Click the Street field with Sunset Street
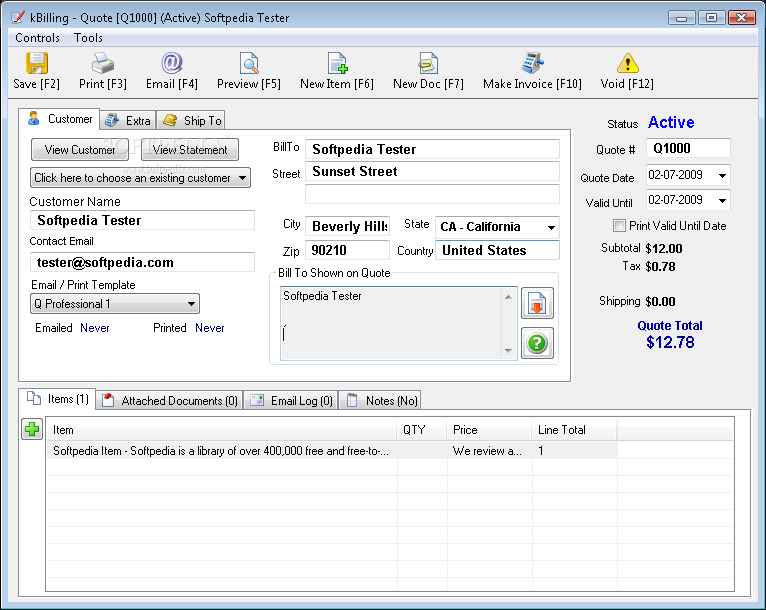 432,171
